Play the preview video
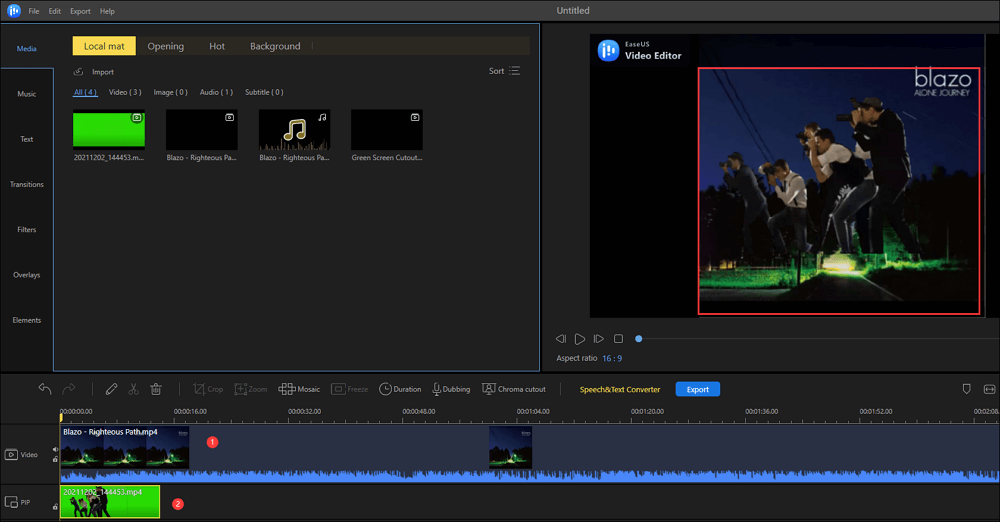 tap(579, 339)
